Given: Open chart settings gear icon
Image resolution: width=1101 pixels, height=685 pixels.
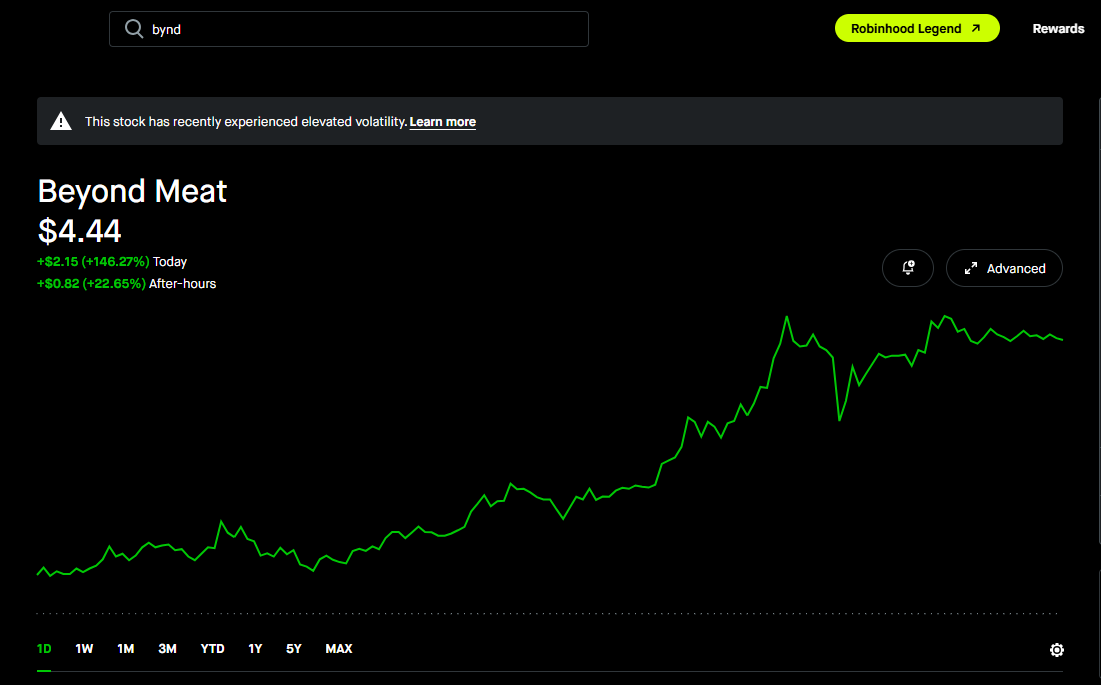Looking at the screenshot, I should [x=1056, y=650].
